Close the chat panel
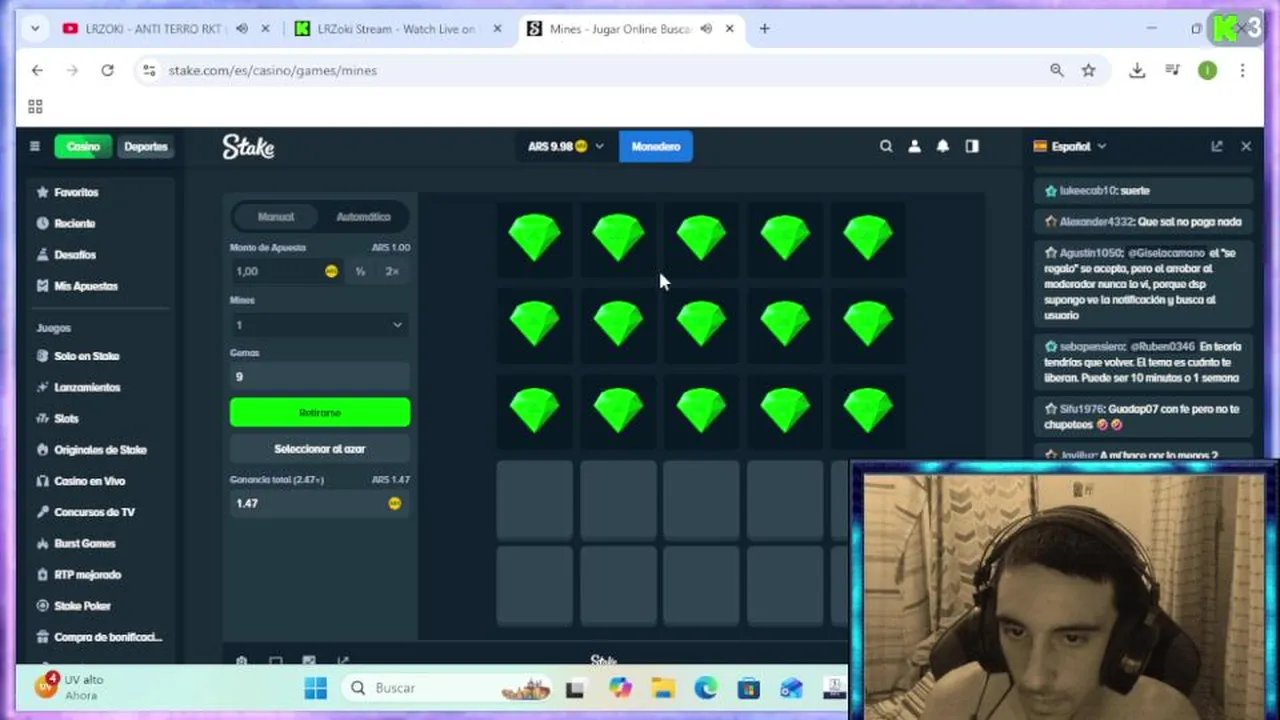 (x=1246, y=146)
